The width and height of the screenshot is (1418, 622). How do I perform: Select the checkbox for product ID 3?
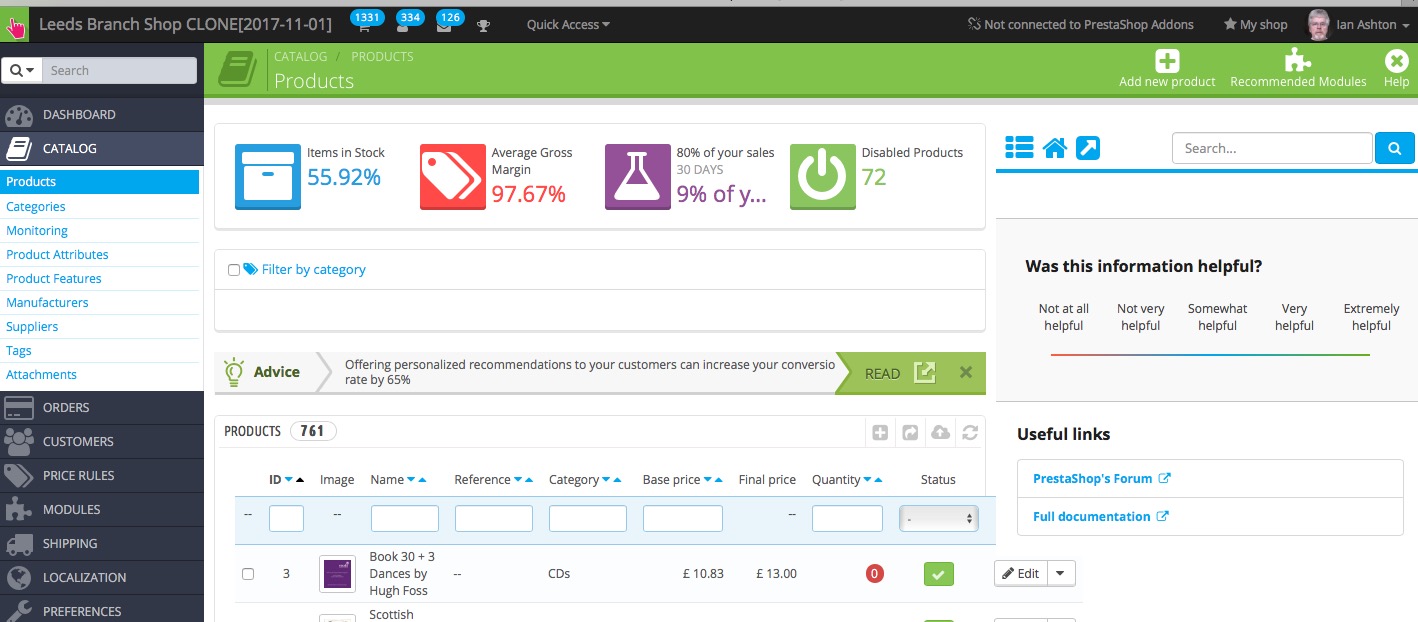click(248, 574)
